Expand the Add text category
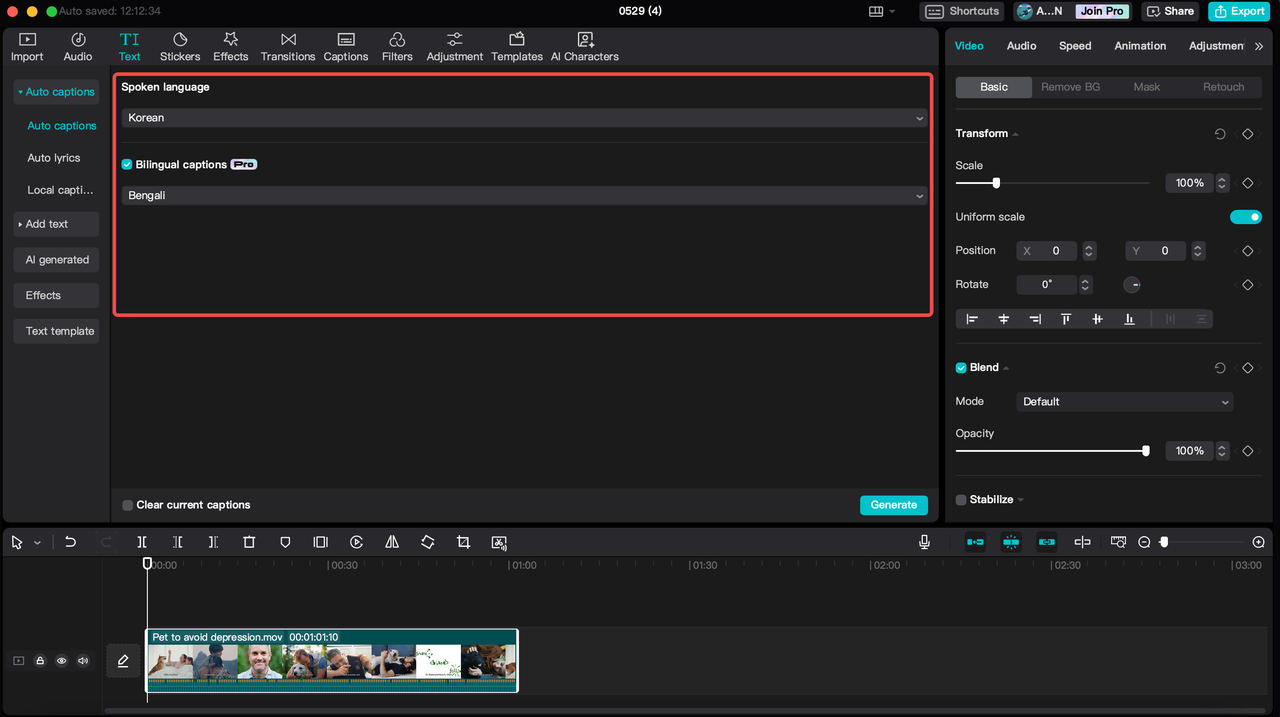This screenshot has width=1280, height=717. pyautogui.click(x=56, y=224)
